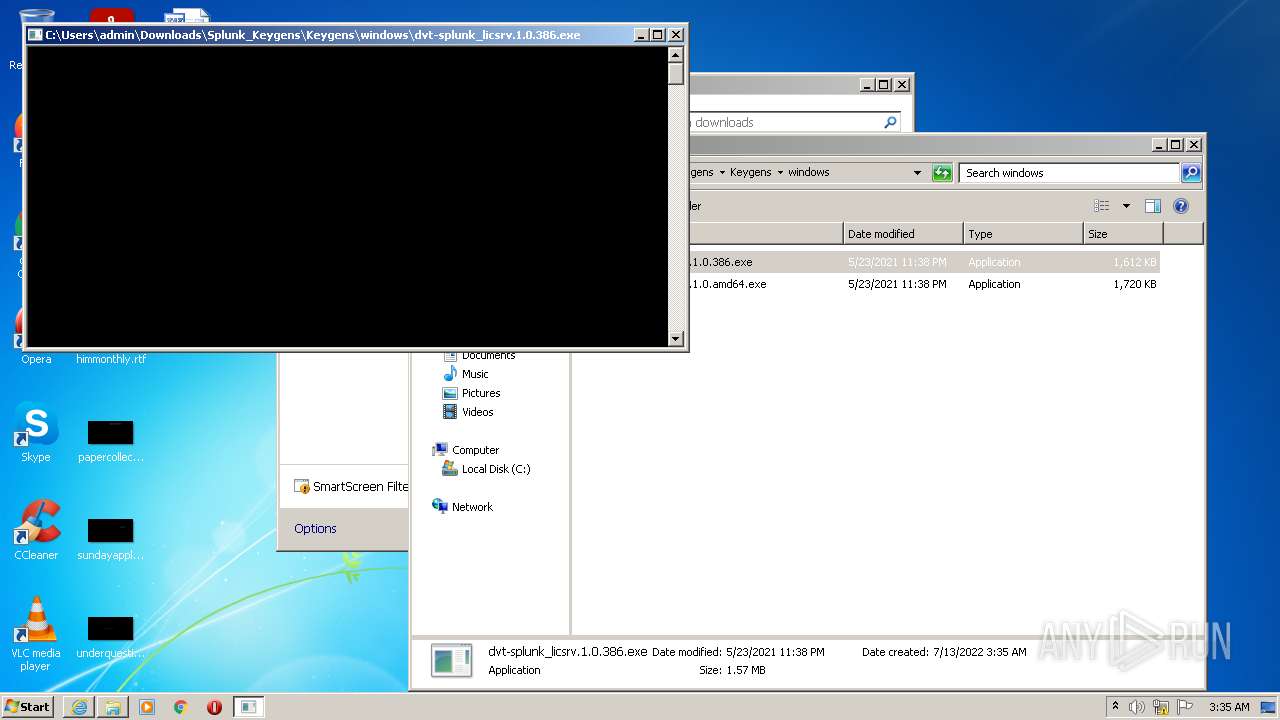Change view with the view icon
The width and height of the screenshot is (1280, 720).
[x=1102, y=206]
